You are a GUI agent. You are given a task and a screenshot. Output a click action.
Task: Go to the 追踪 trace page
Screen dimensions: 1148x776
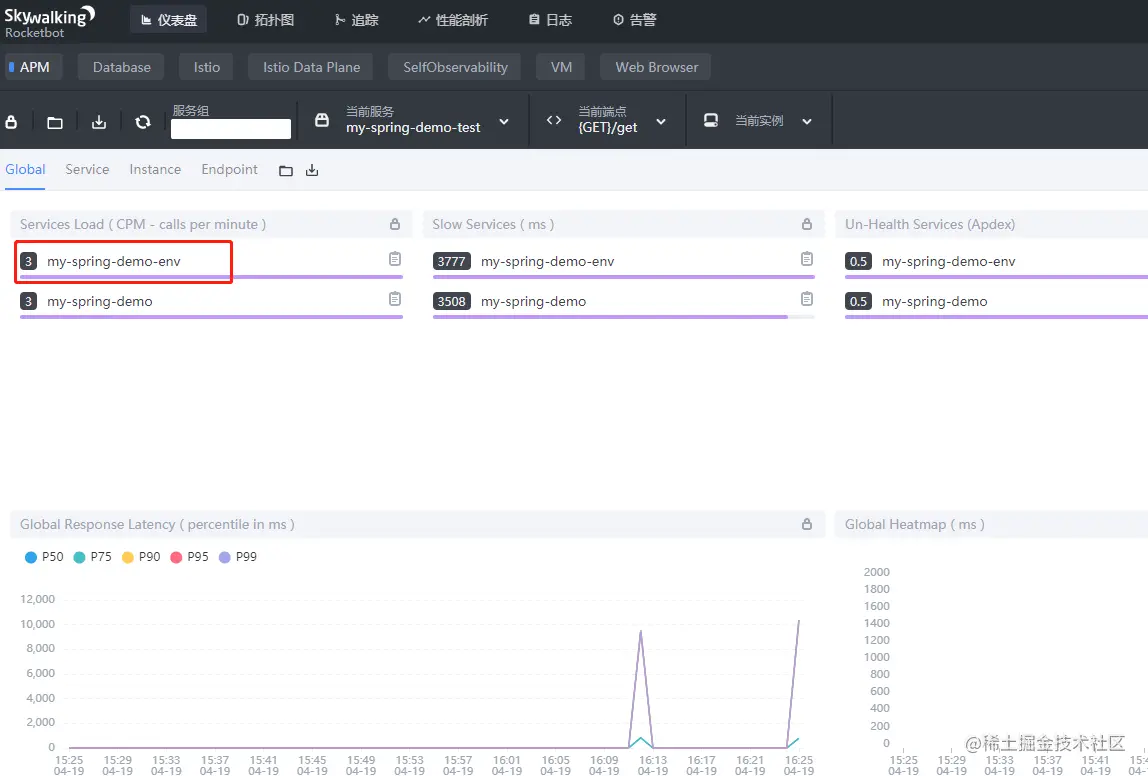[x=357, y=20]
